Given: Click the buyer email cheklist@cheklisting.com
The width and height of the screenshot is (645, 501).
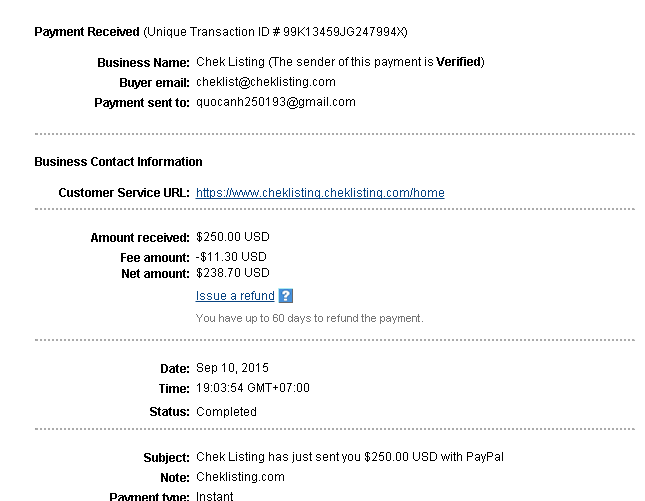Looking at the screenshot, I should (266, 82).
